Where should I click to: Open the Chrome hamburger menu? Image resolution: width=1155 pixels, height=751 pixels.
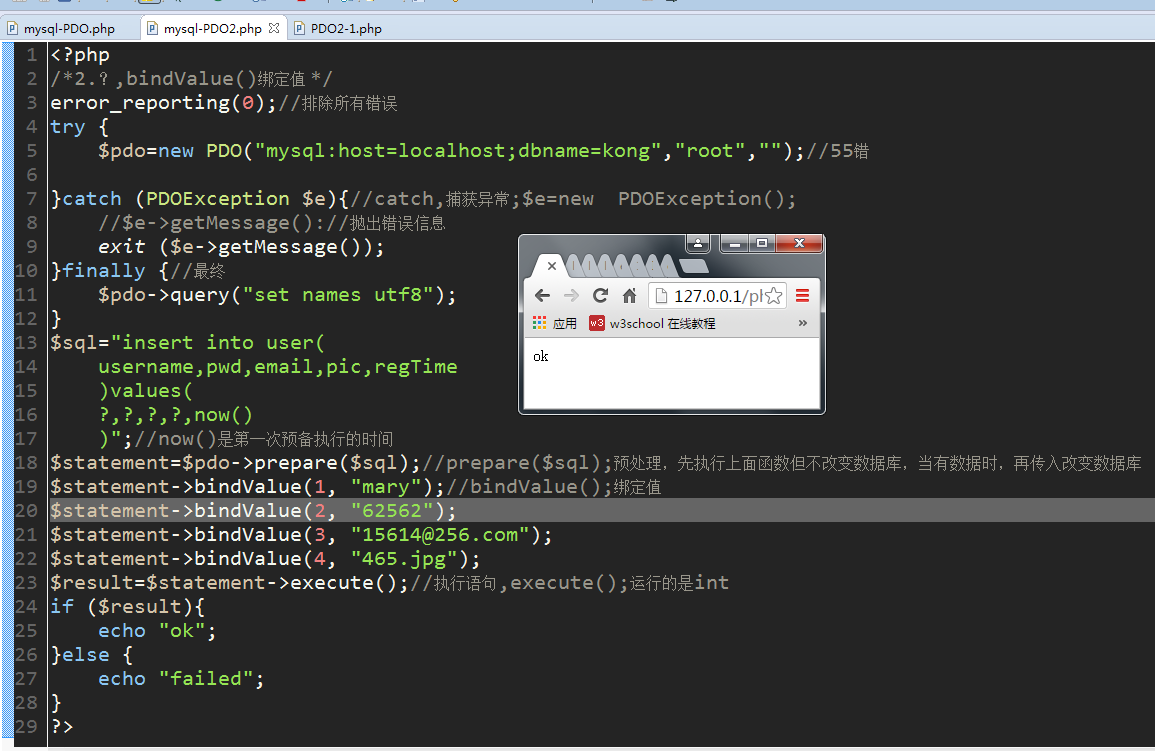pos(802,295)
